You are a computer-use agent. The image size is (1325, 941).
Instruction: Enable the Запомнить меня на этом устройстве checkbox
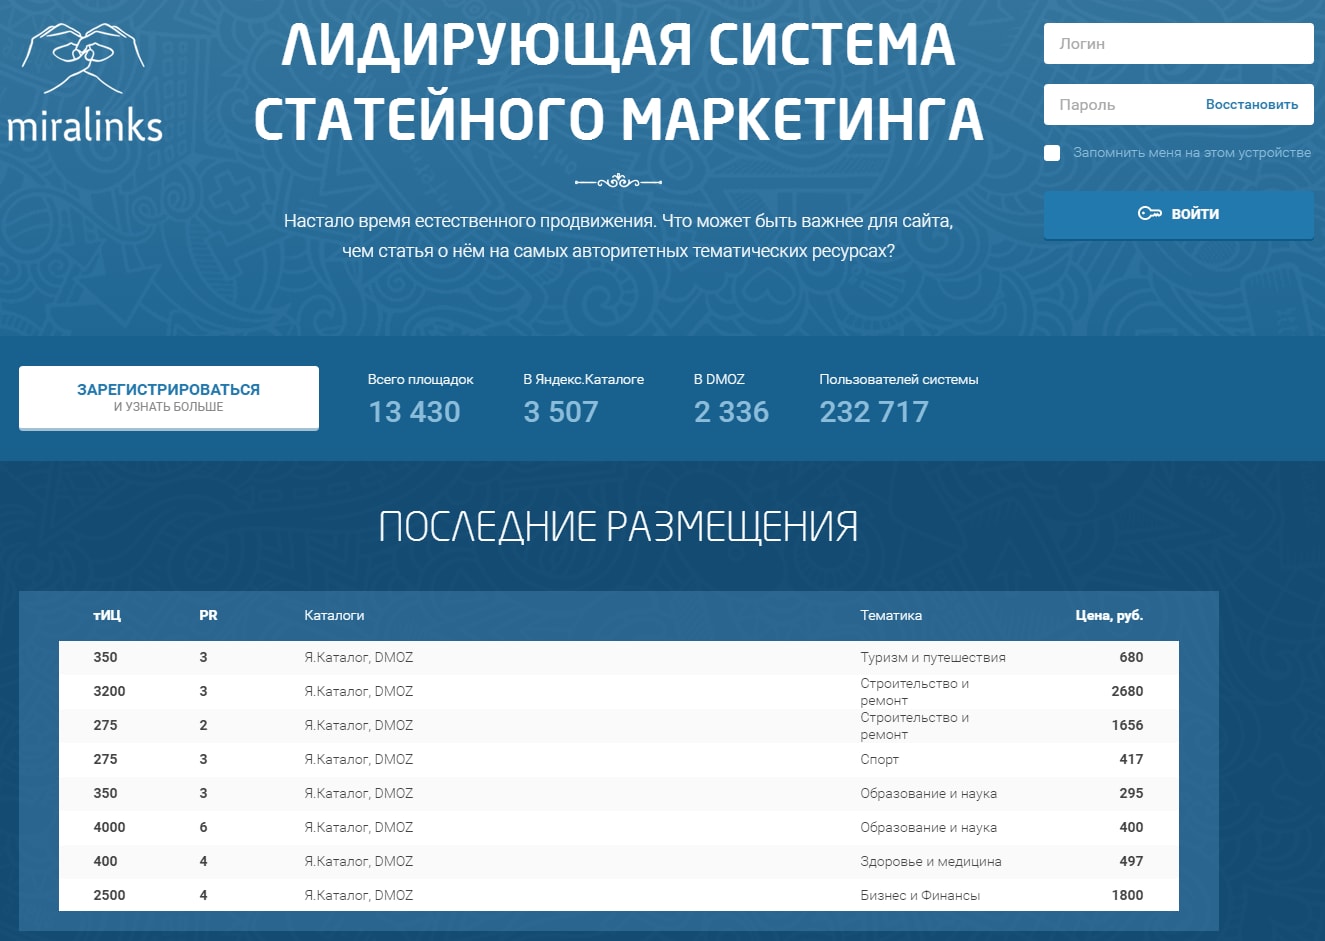[1052, 153]
